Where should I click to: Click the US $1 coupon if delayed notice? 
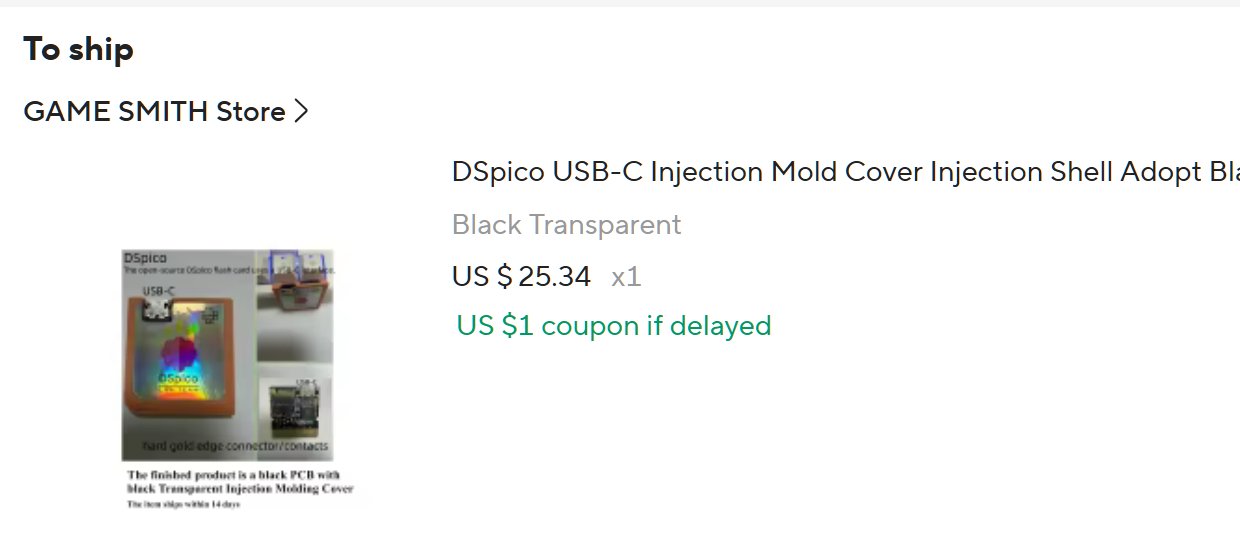(614, 326)
